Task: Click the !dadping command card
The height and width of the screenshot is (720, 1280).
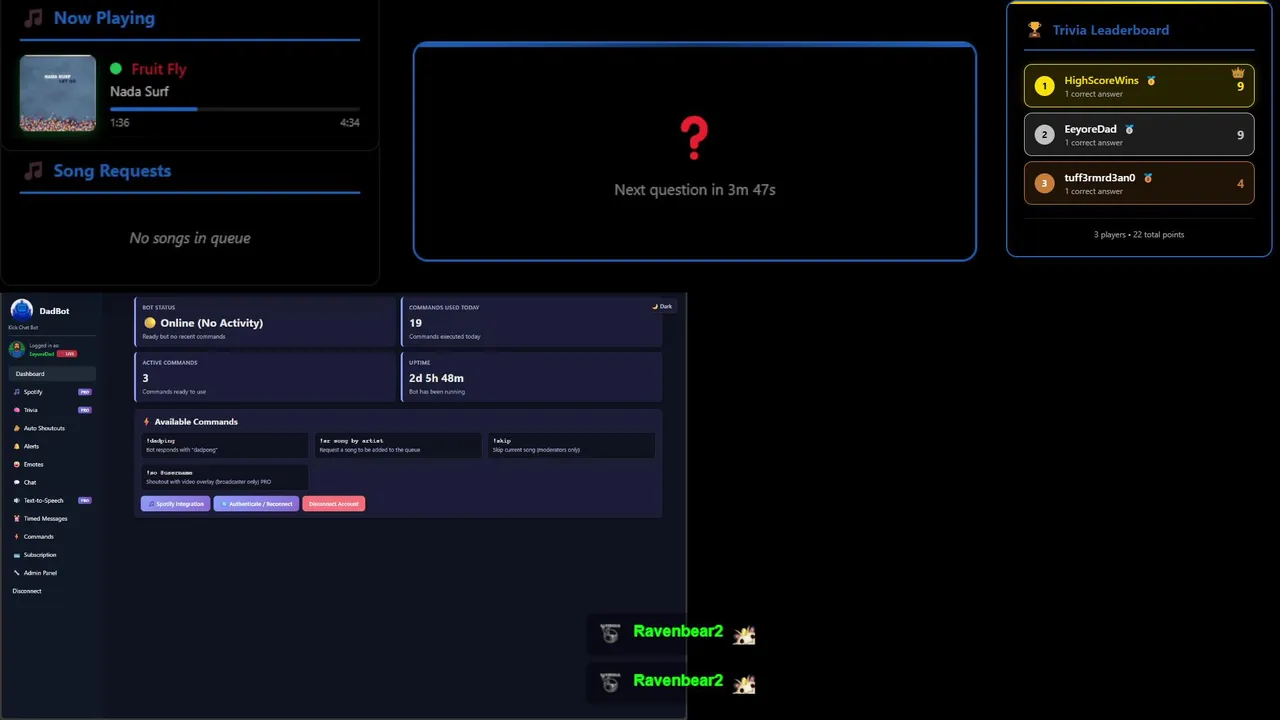Action: [x=225, y=445]
